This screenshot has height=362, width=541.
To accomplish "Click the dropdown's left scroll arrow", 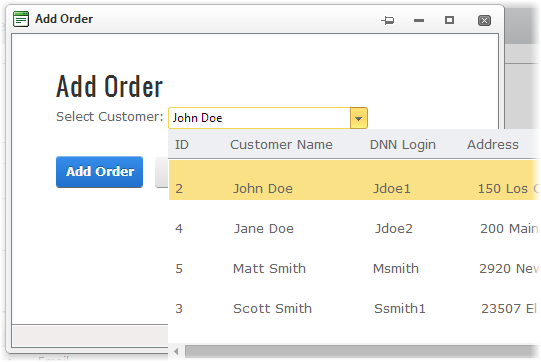I will [x=176, y=352].
